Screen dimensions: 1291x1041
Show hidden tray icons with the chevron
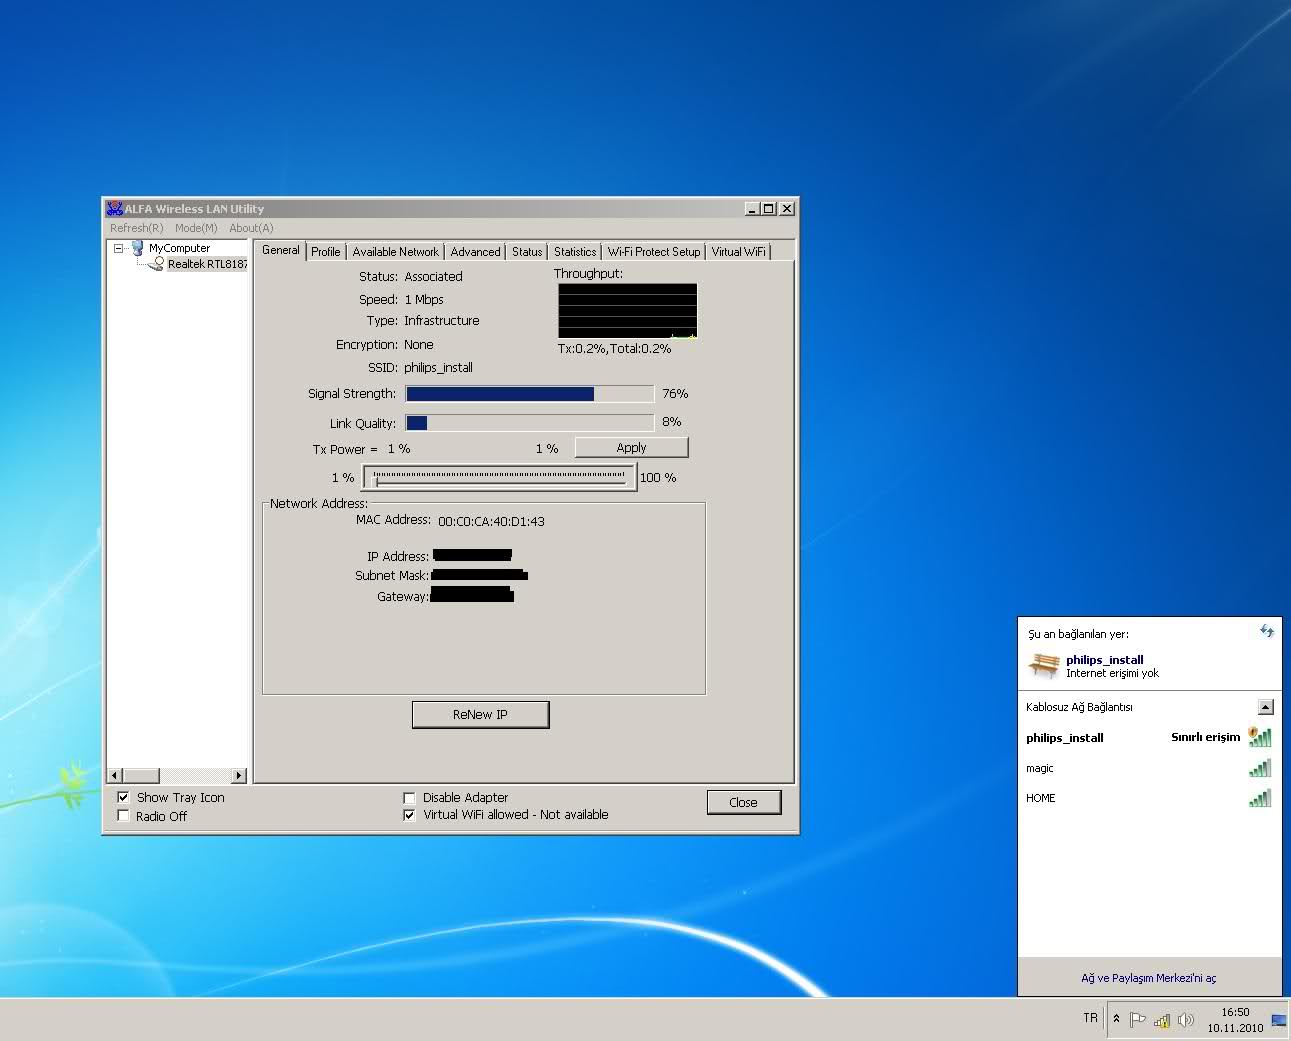pyautogui.click(x=1116, y=1019)
